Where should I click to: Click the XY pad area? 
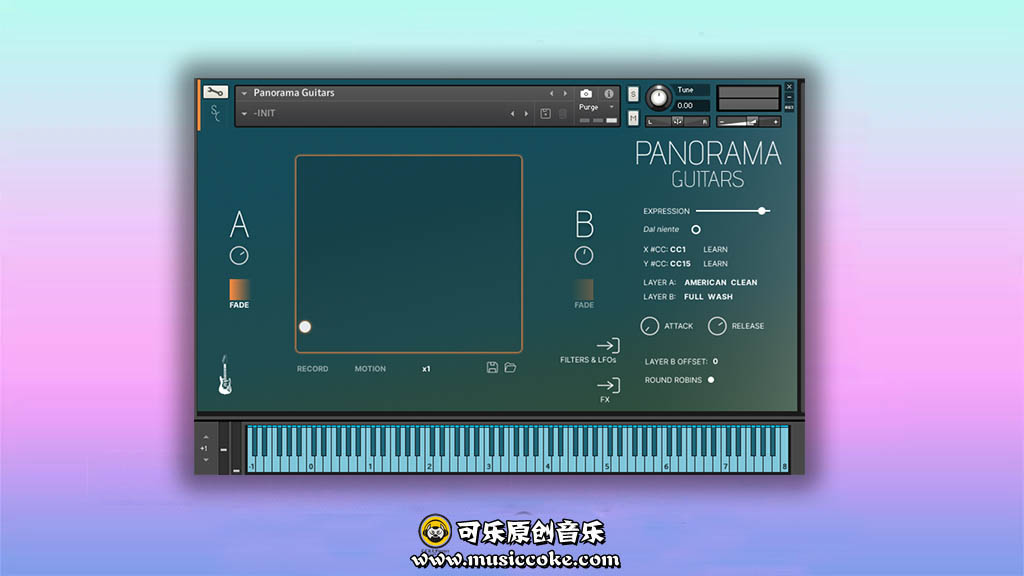(409, 254)
